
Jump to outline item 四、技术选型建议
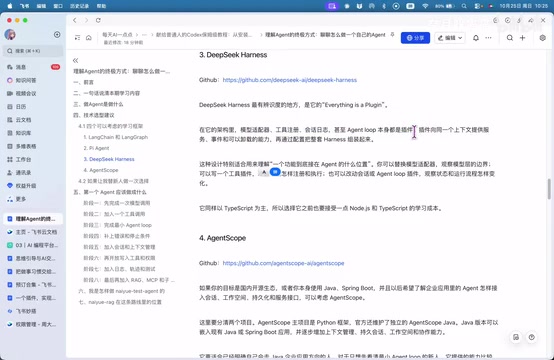[x=94, y=115]
